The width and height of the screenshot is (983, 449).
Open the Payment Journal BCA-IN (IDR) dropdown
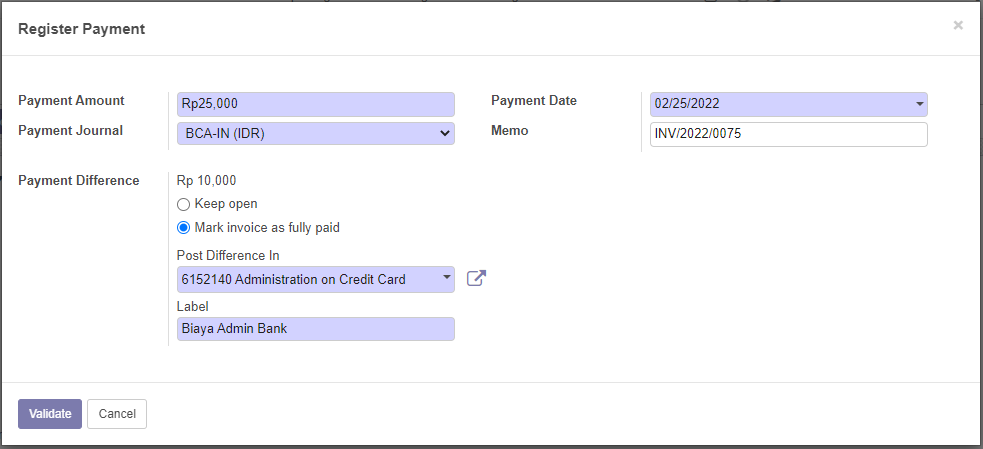tap(315, 134)
